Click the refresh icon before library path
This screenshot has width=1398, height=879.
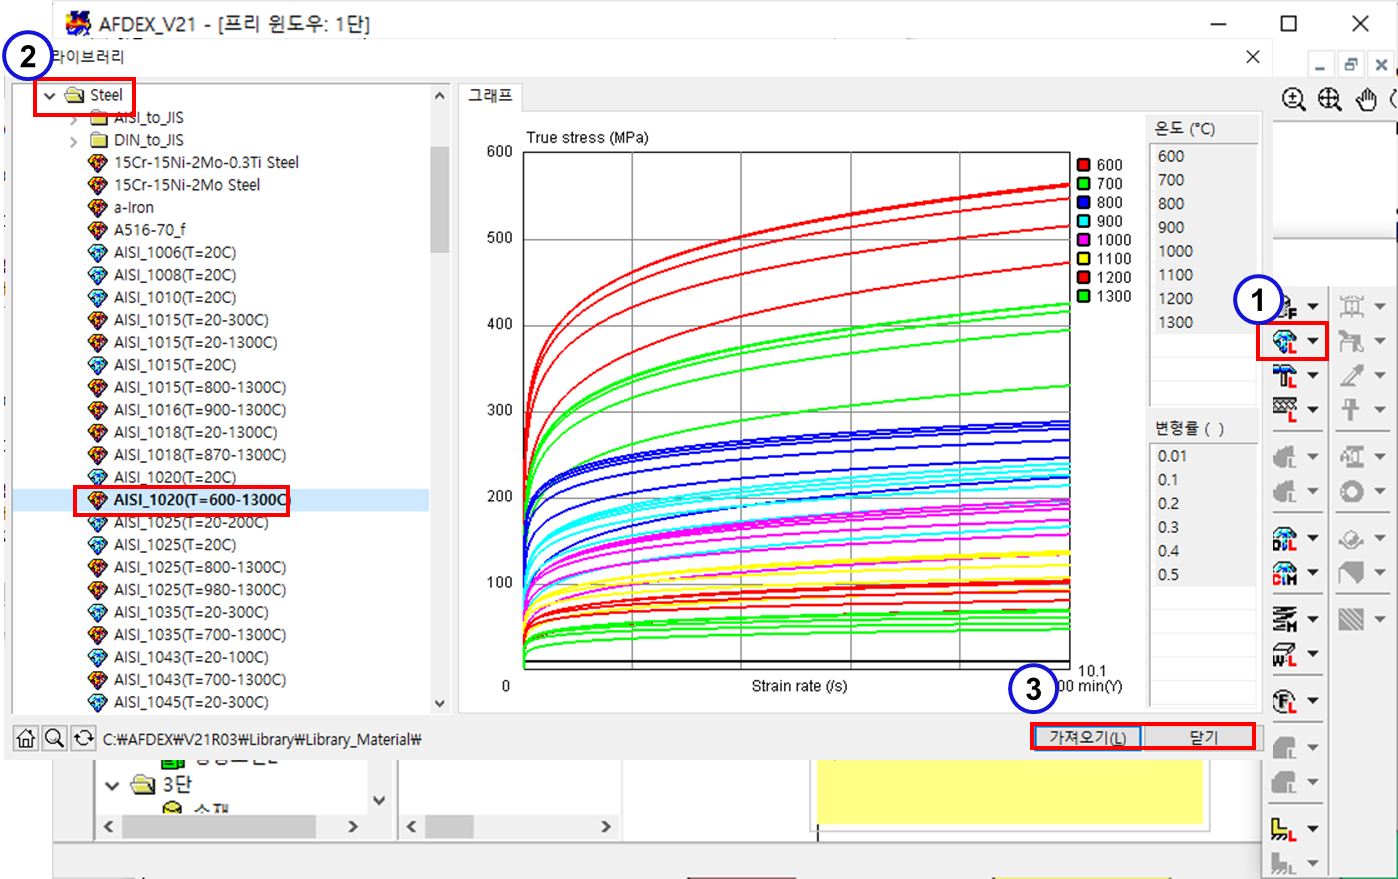(84, 738)
